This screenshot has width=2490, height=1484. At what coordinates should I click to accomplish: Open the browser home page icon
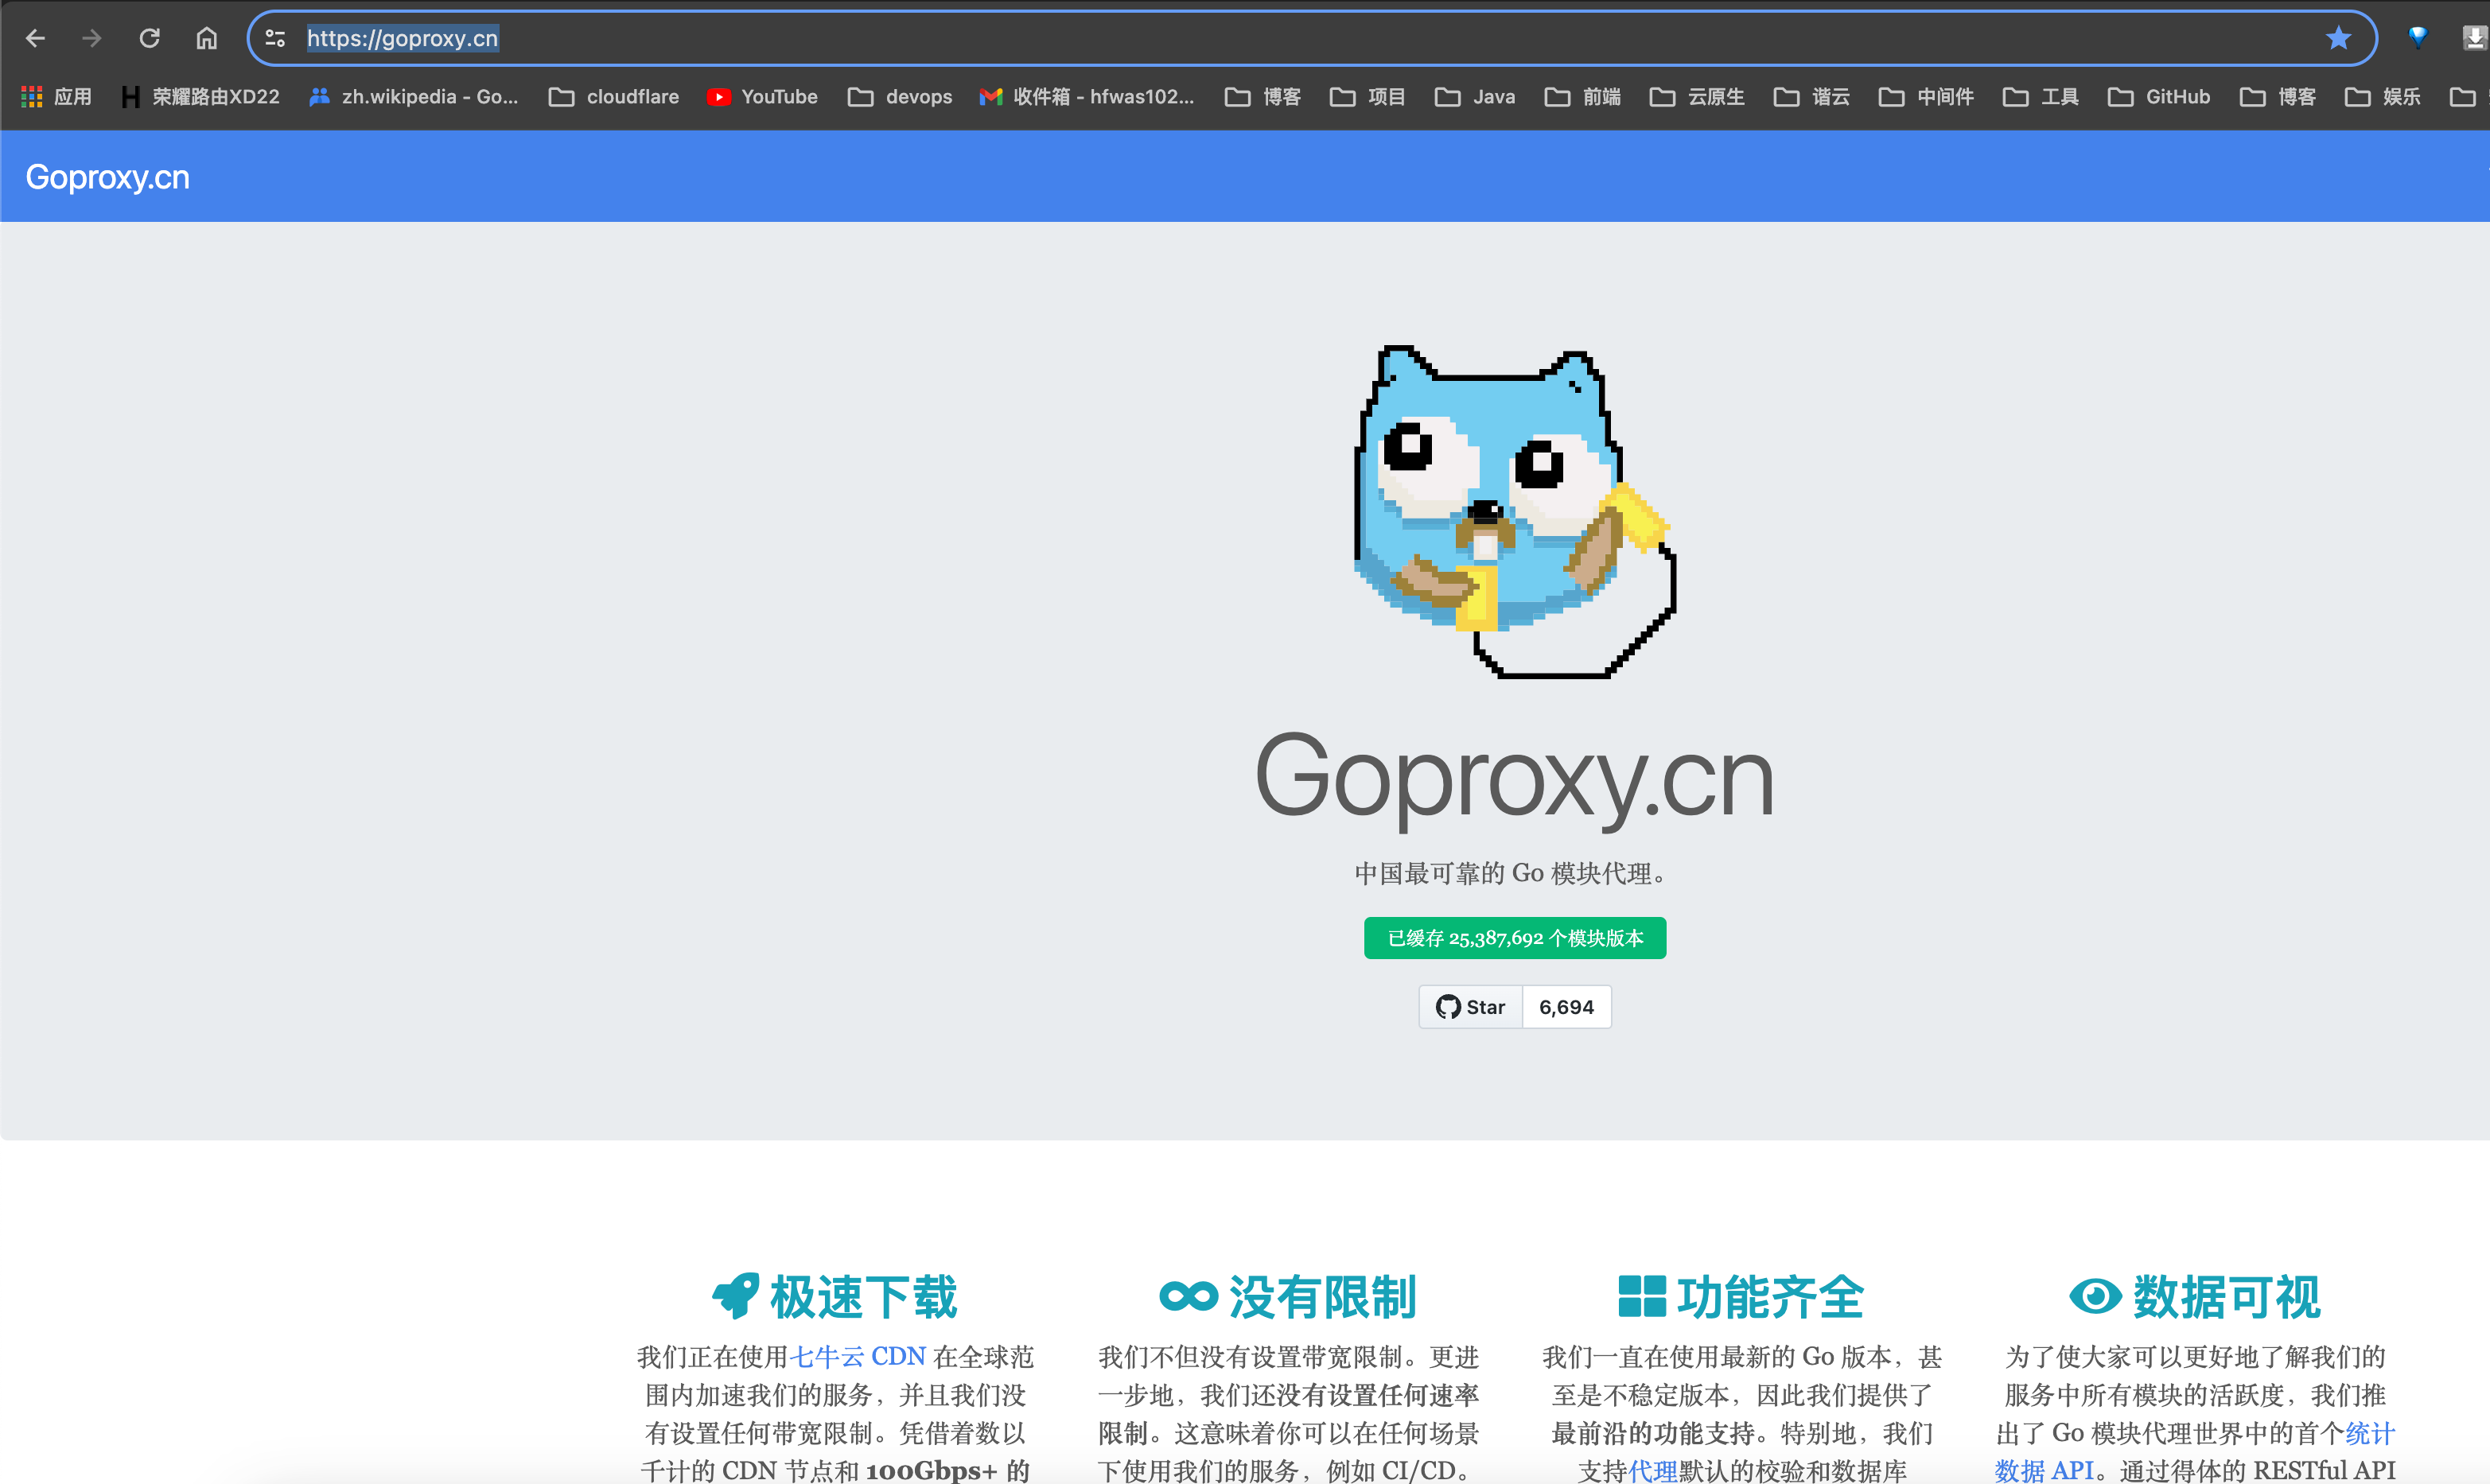(206, 38)
